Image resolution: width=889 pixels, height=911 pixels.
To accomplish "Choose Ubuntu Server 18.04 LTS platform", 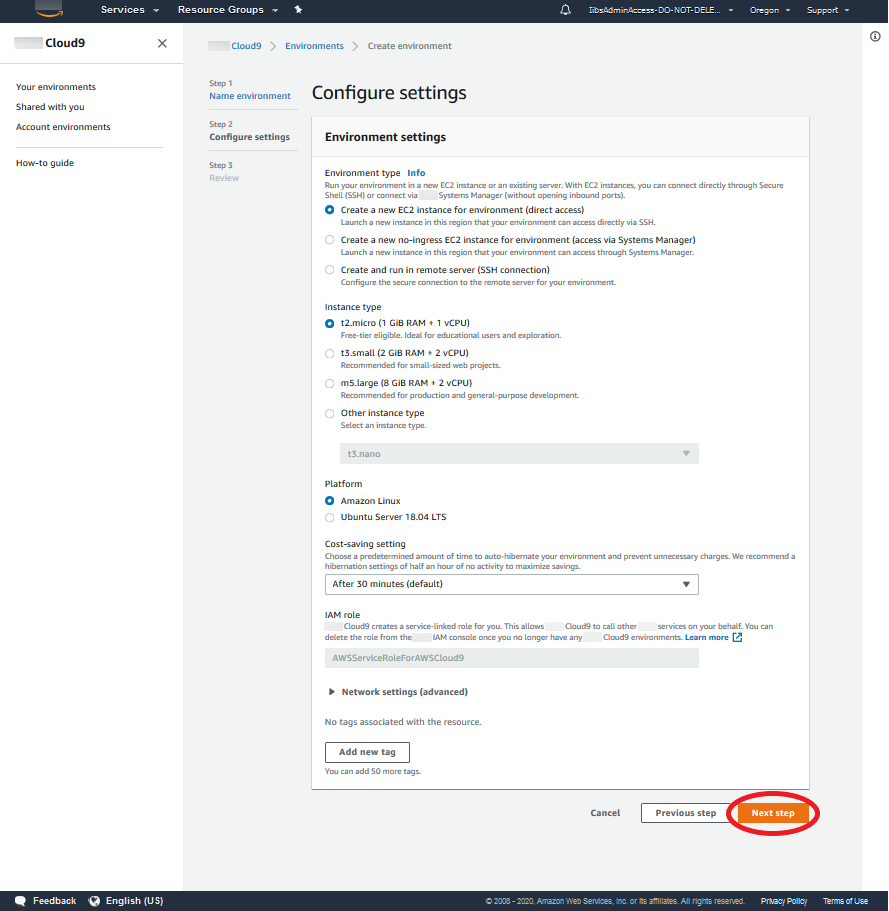I will coord(330,517).
